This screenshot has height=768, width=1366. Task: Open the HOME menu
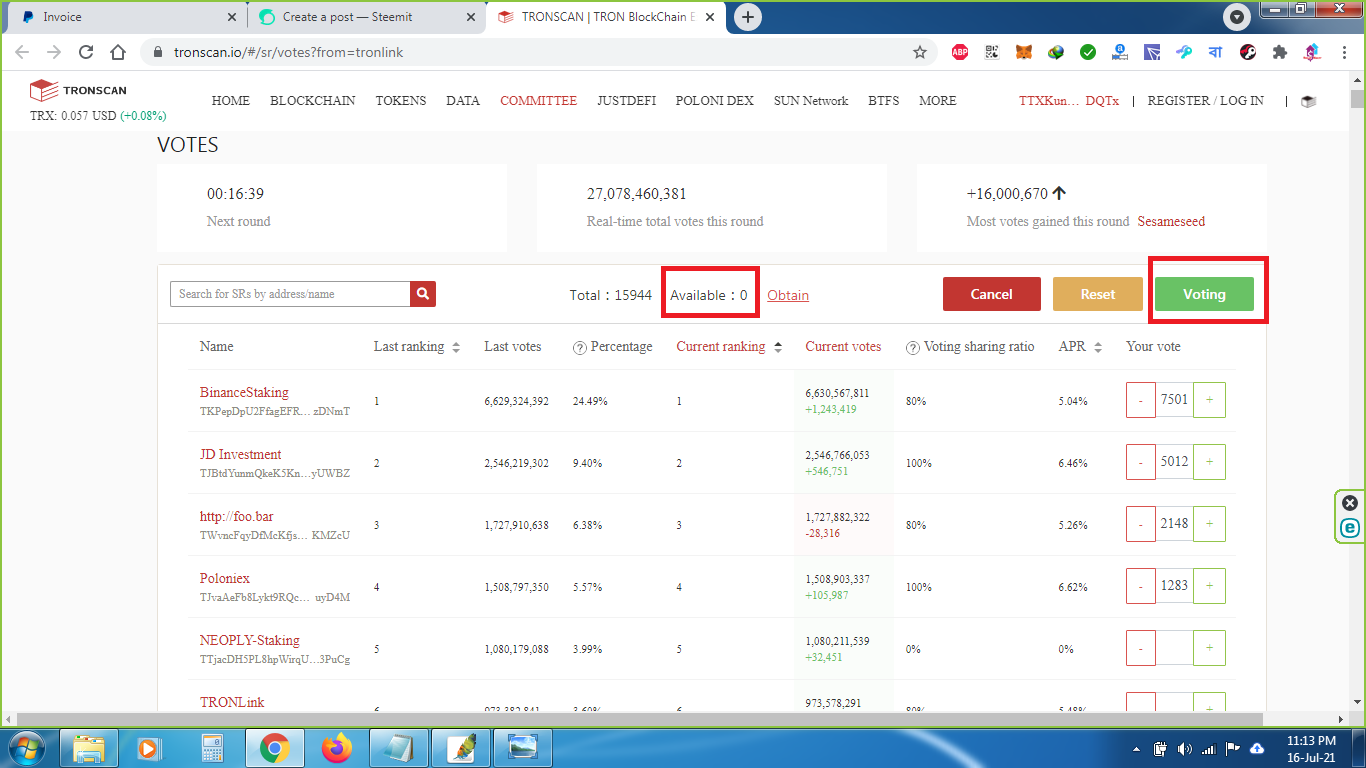click(x=231, y=101)
